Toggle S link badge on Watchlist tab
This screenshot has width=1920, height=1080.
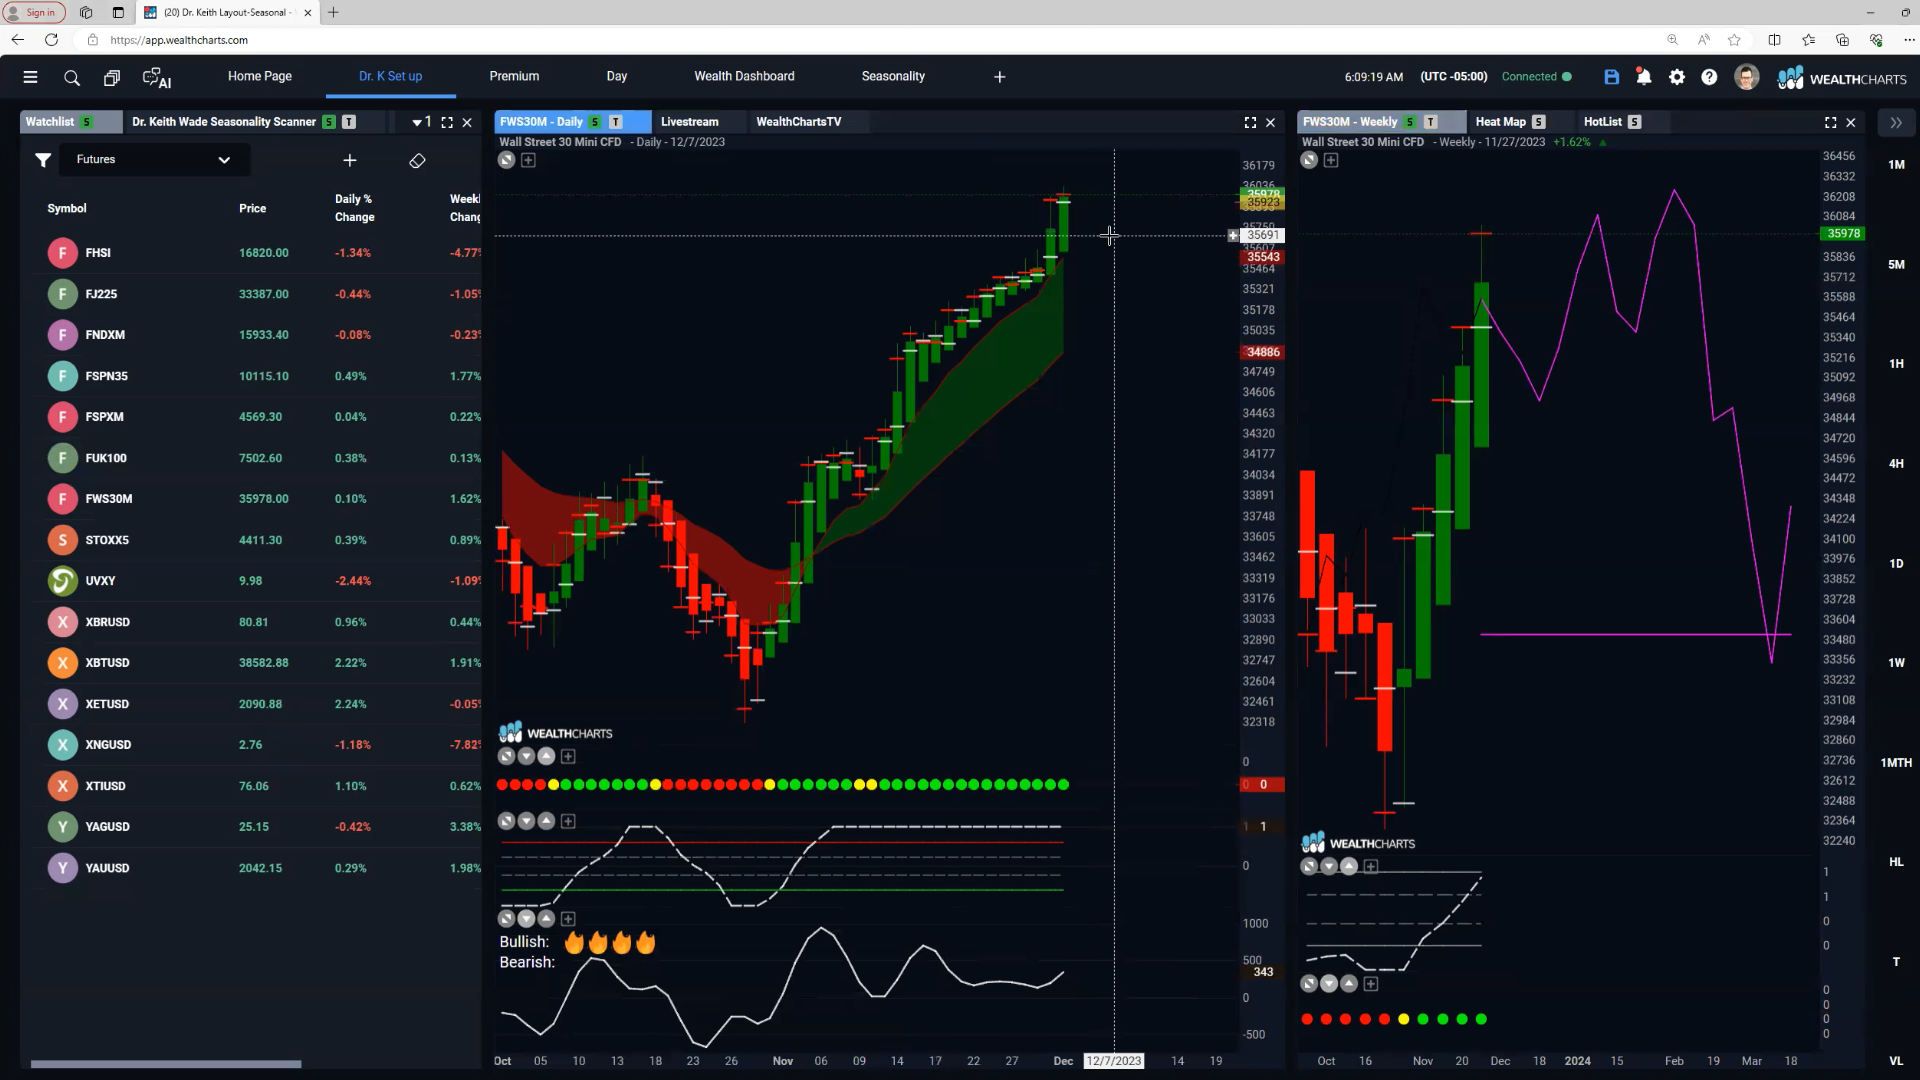(87, 122)
